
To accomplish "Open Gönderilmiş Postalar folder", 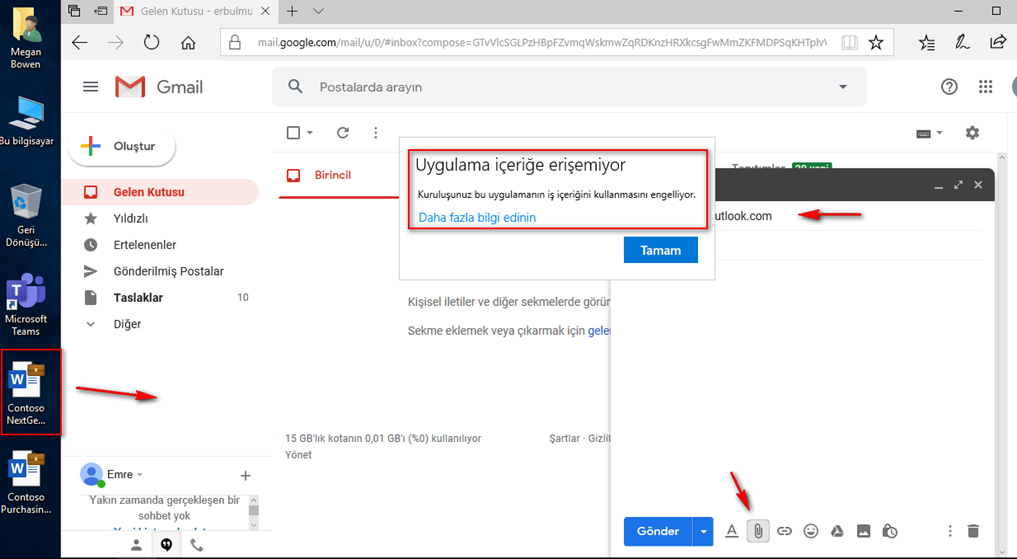I will pyautogui.click(x=168, y=271).
